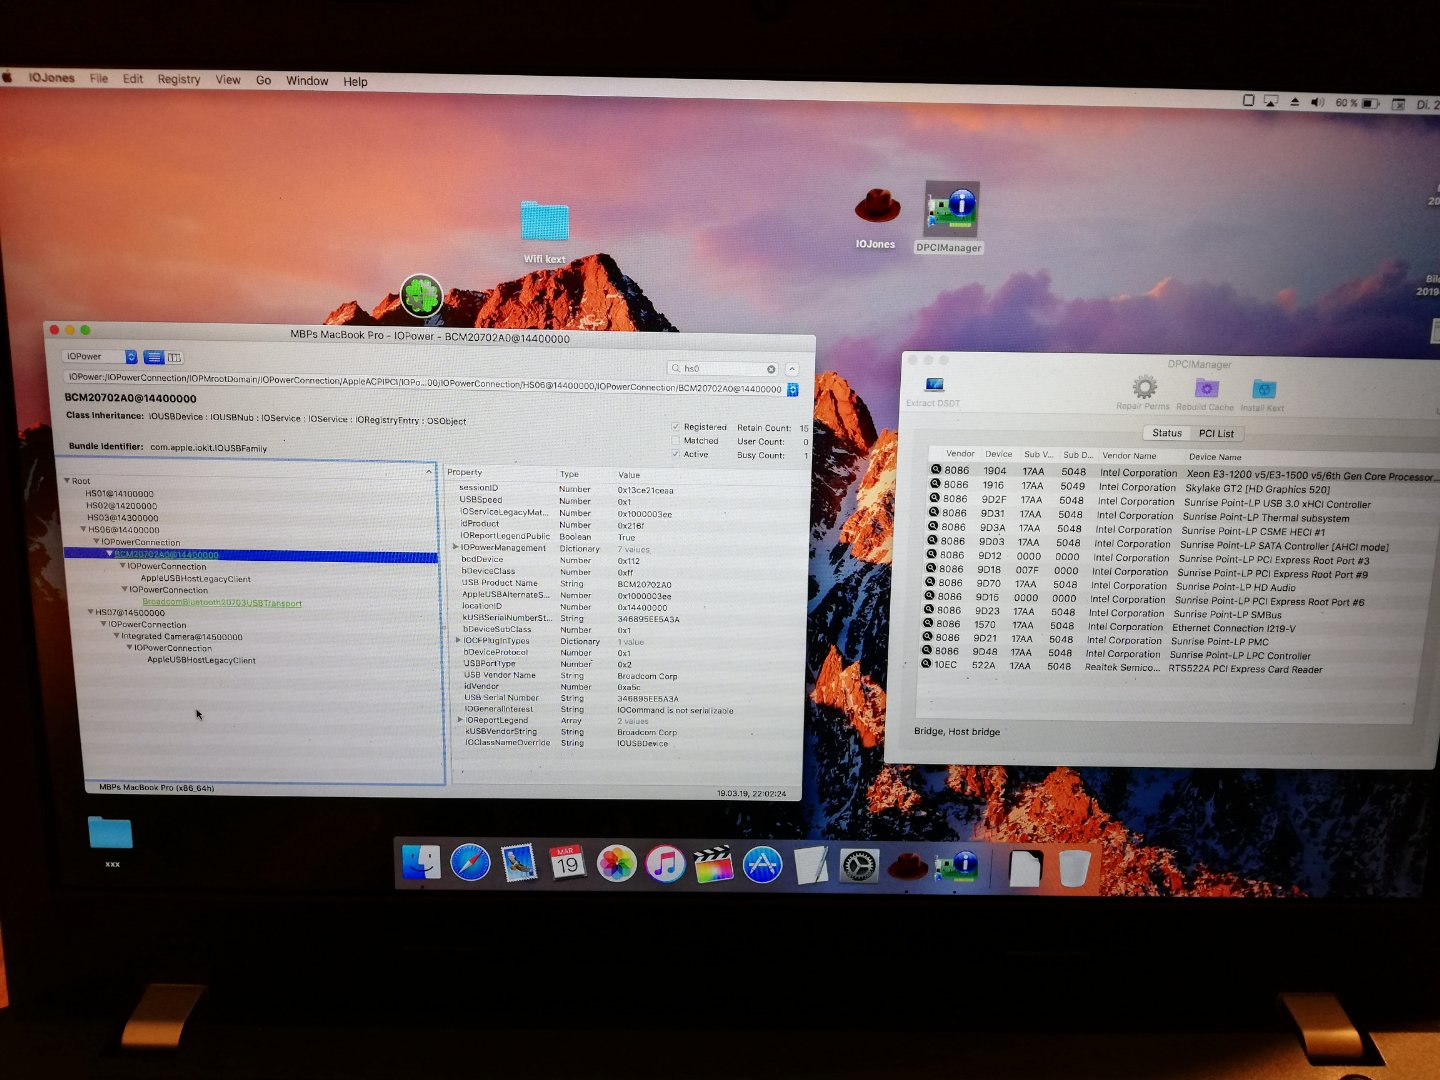Open the Edit menu
The height and width of the screenshot is (1080, 1440).
[x=133, y=78]
